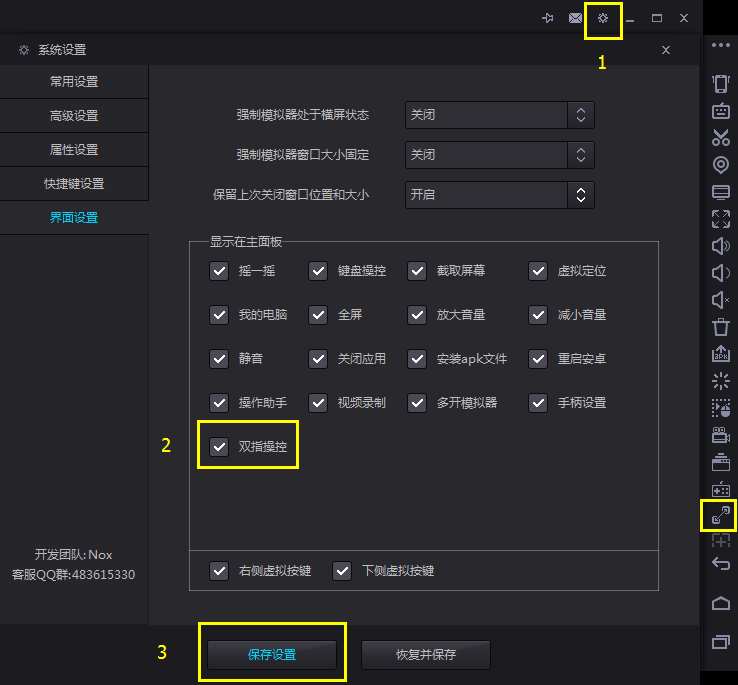Toggle the 视频录制 checkbox

318,403
